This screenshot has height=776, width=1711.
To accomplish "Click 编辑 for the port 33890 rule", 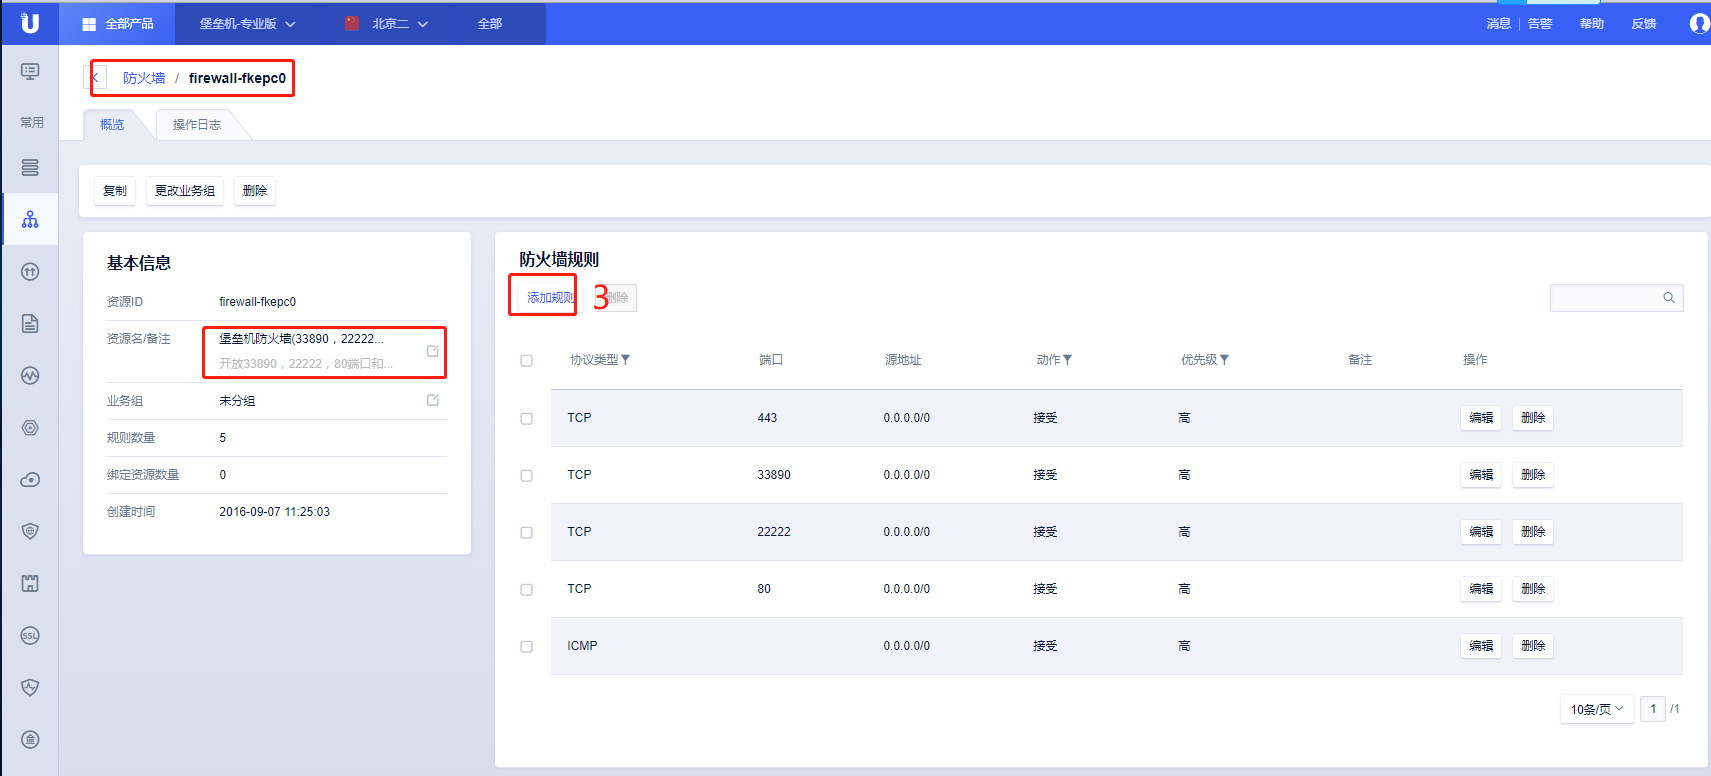I will pos(1480,475).
